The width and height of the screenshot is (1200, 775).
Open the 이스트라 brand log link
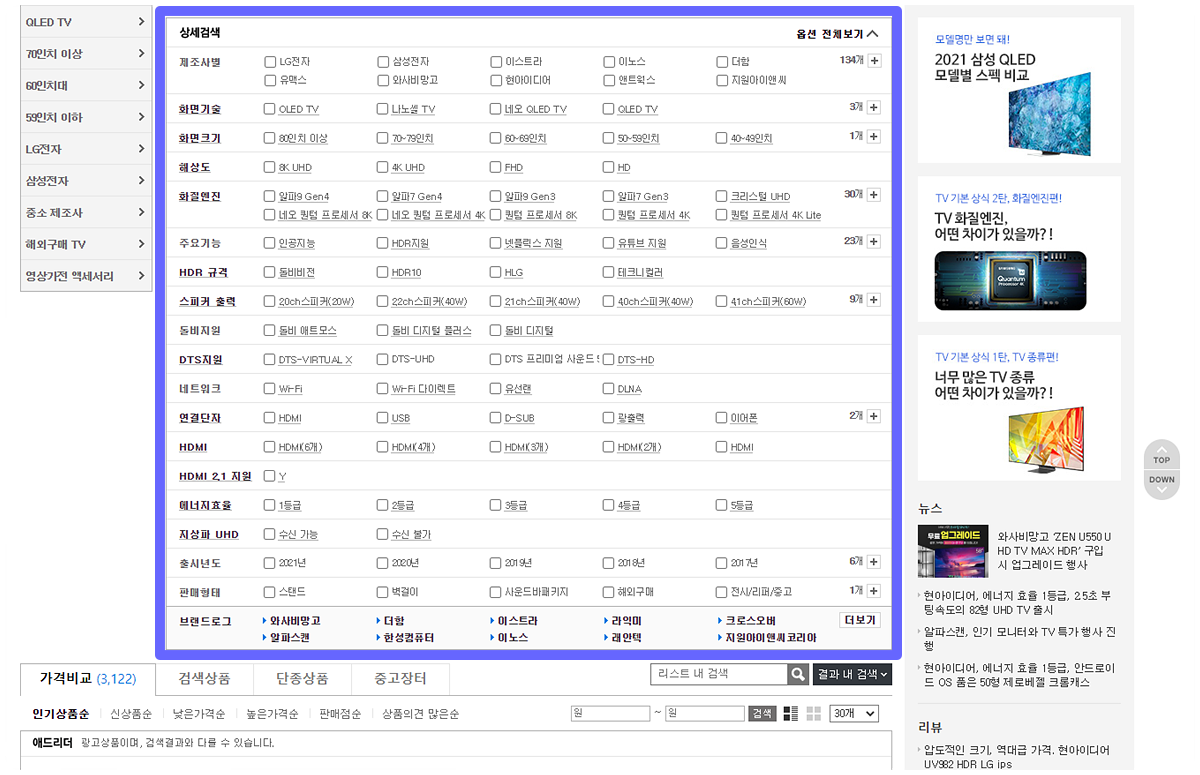coord(518,621)
